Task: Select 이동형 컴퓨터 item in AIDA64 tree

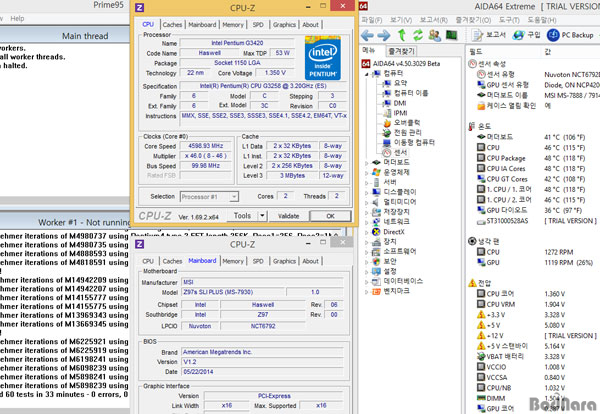Action: tap(409, 142)
